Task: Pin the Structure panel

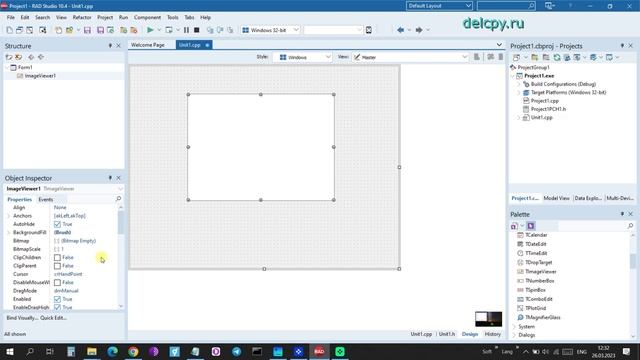Action: [x=110, y=46]
